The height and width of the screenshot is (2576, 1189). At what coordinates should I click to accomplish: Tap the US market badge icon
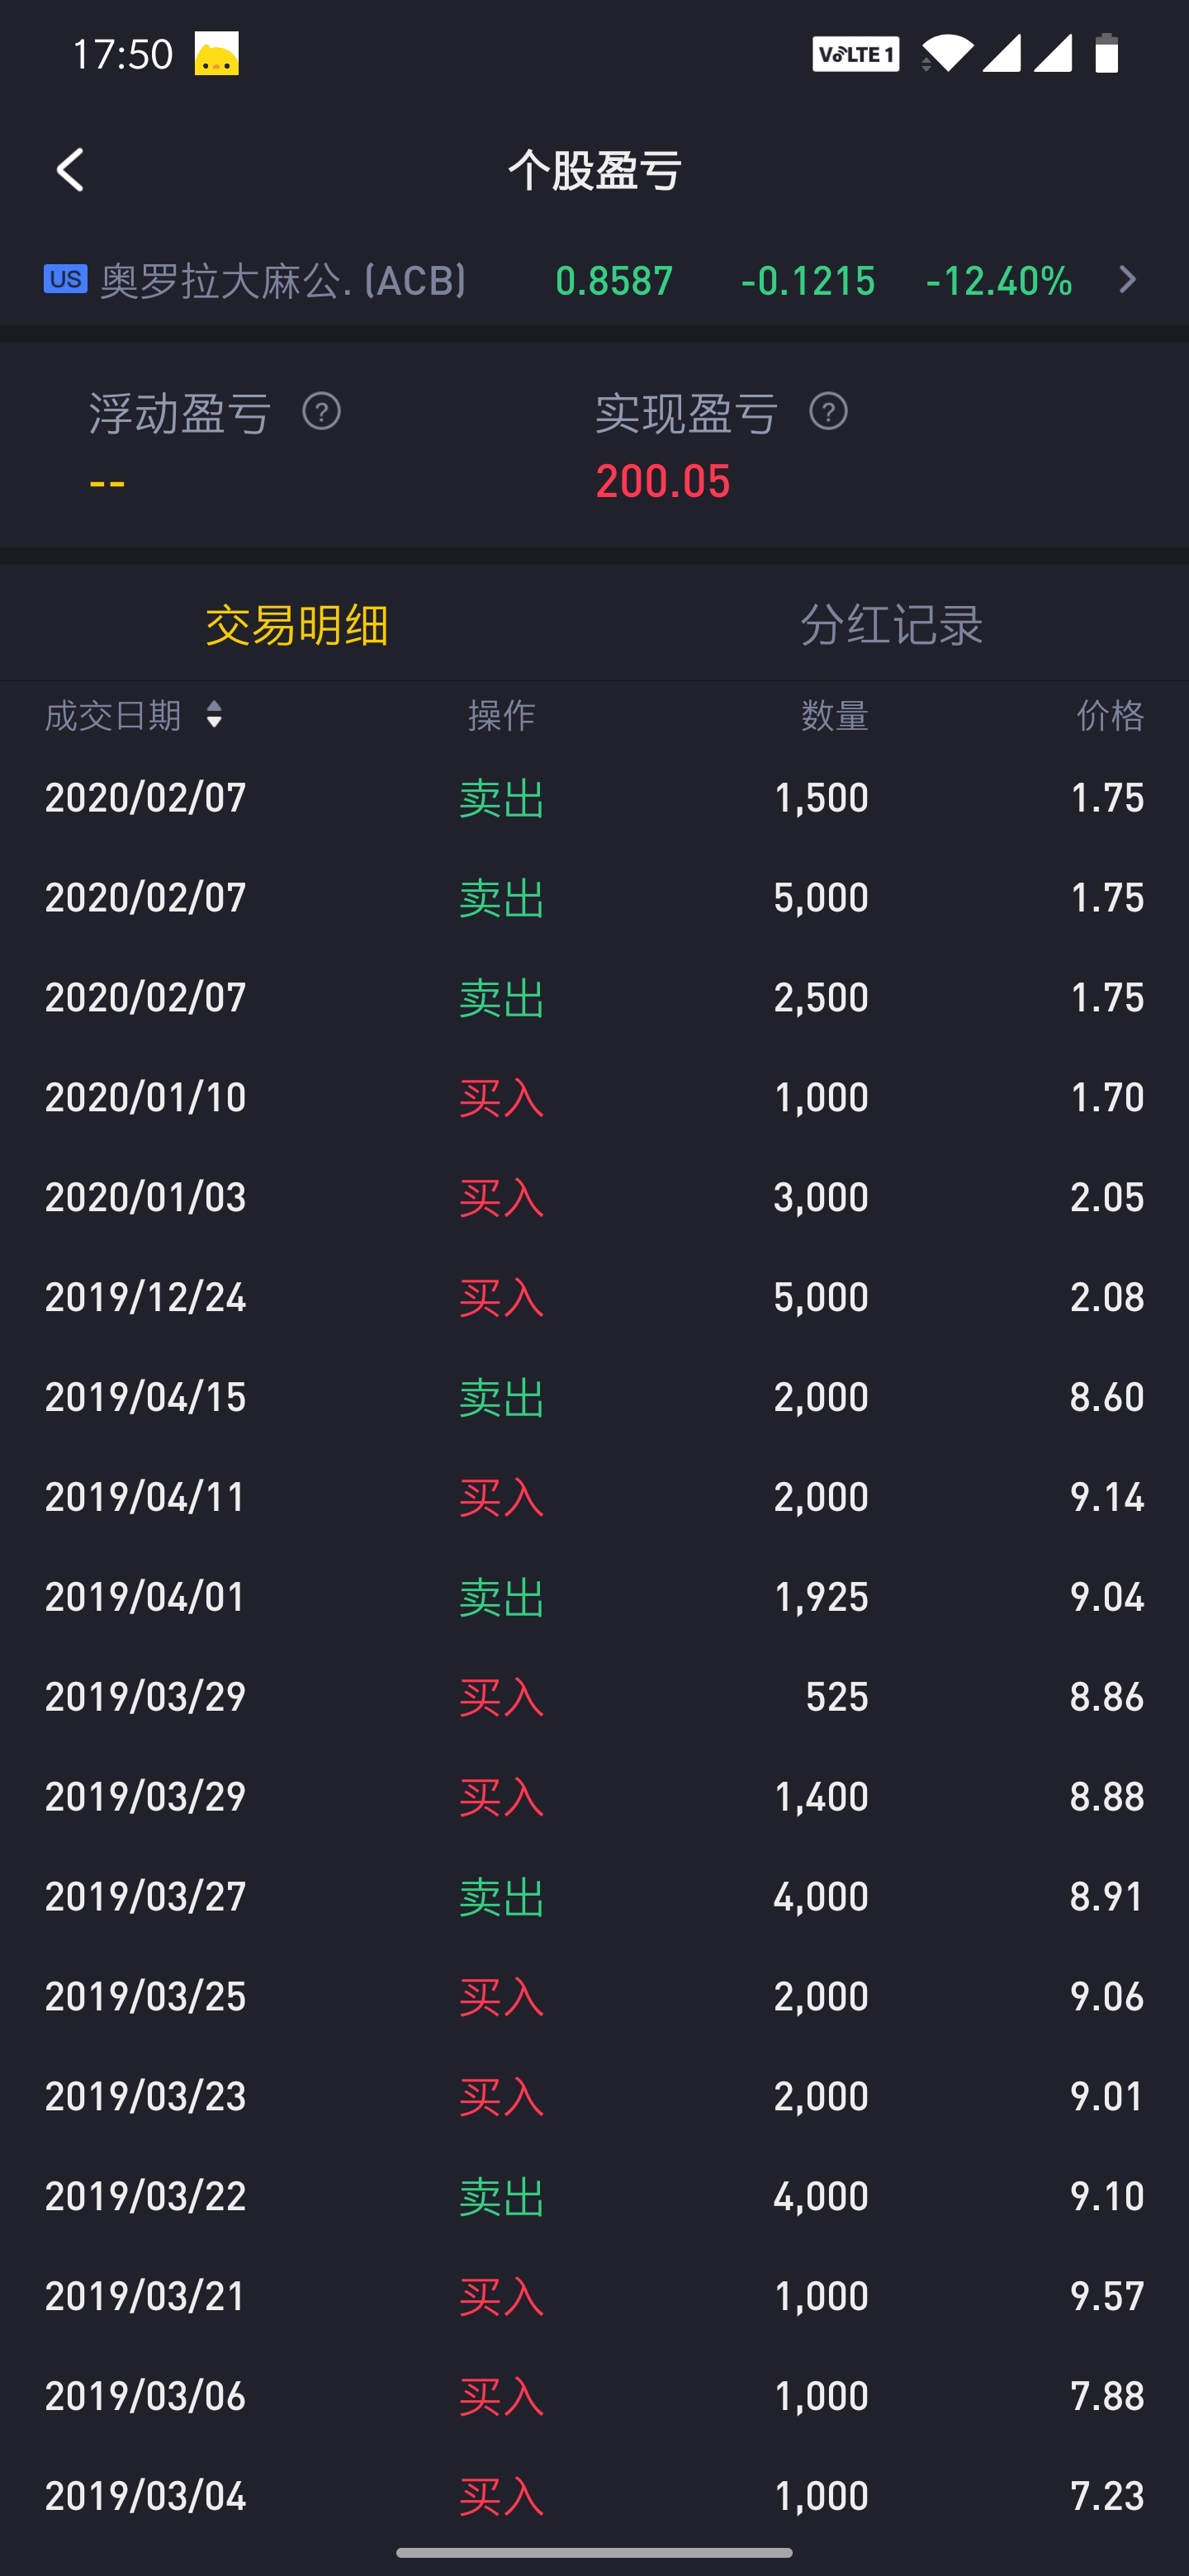click(66, 279)
